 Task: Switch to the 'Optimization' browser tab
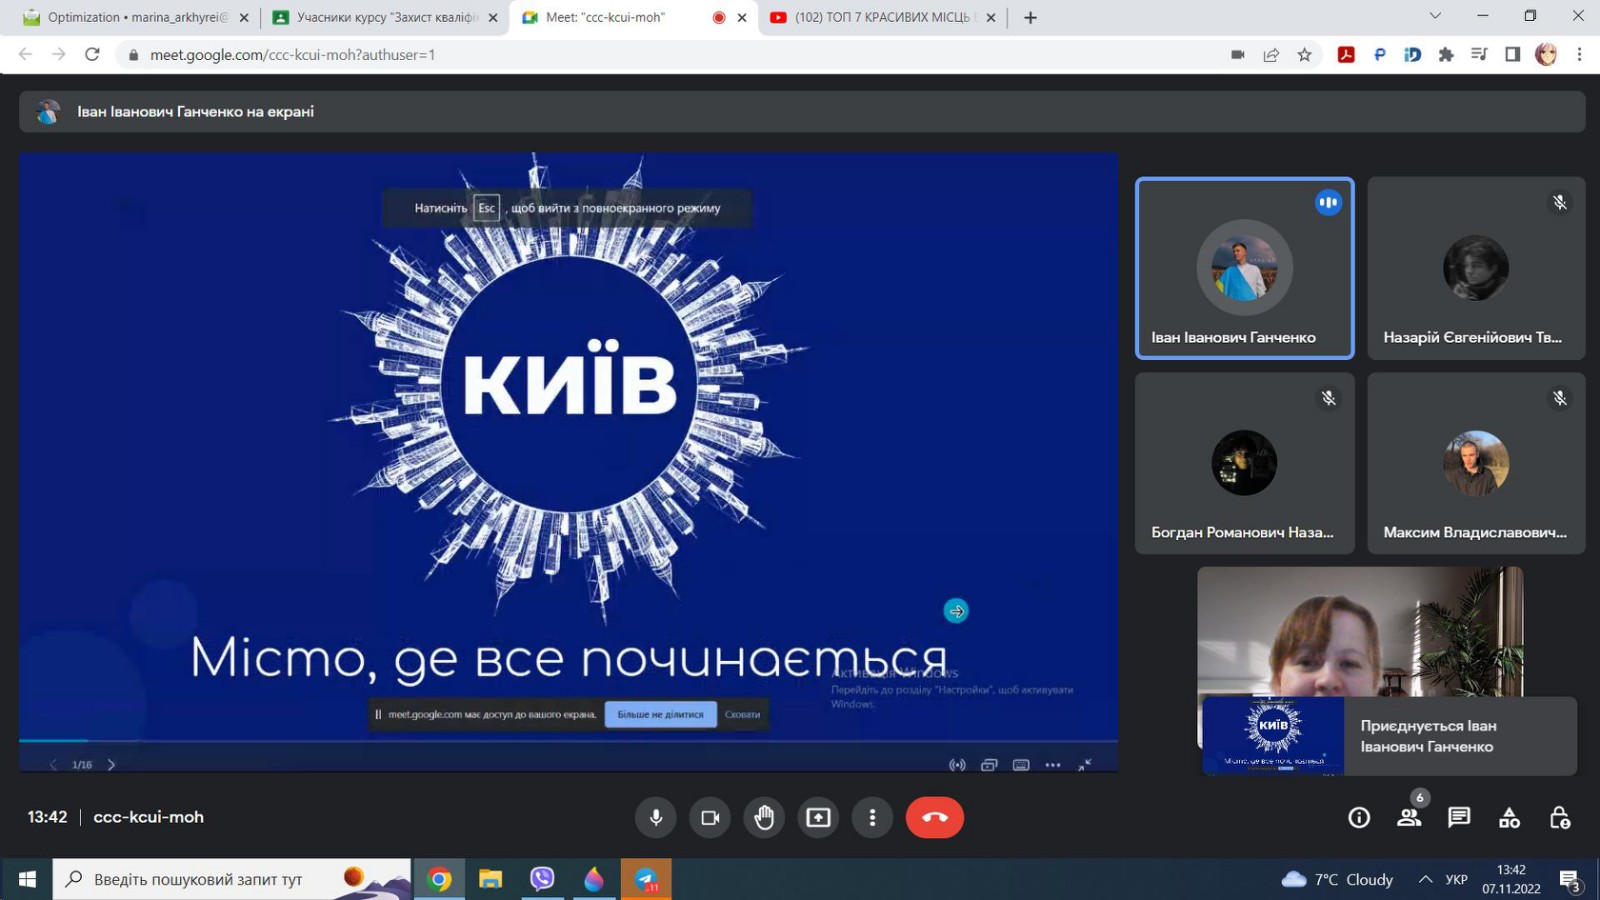(137, 17)
